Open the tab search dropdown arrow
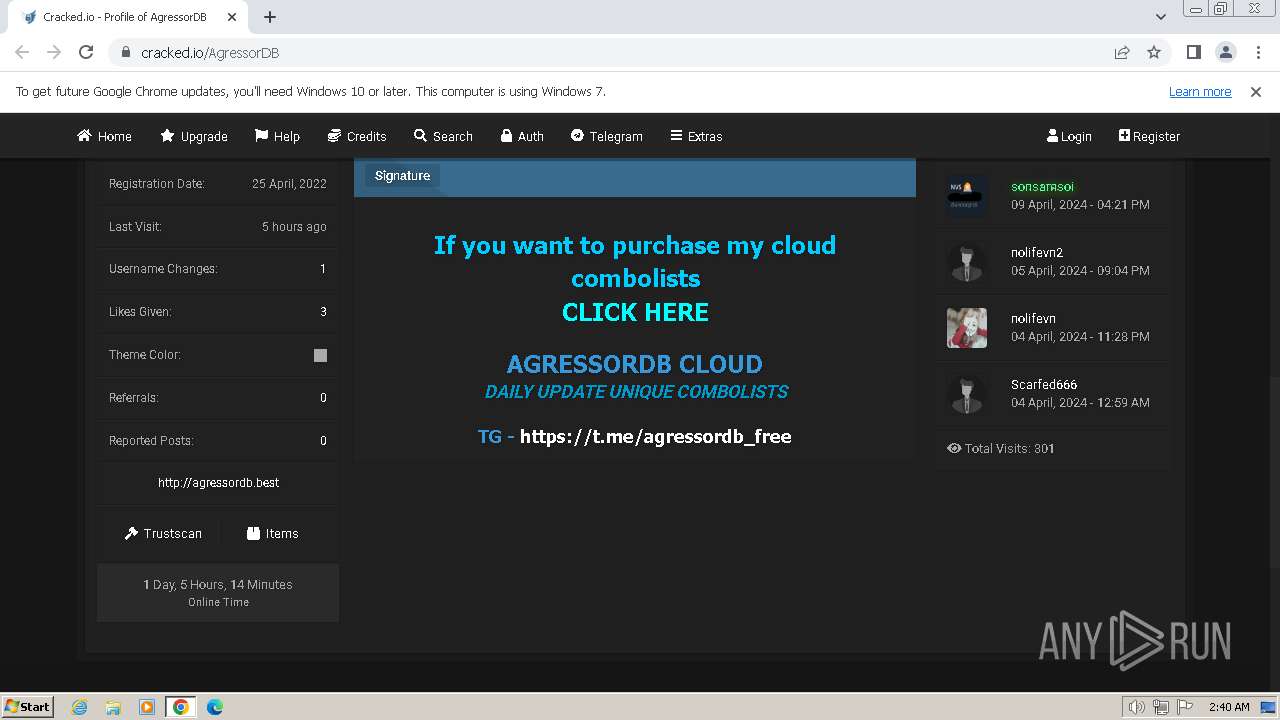This screenshot has width=1280, height=720. 1160,17
